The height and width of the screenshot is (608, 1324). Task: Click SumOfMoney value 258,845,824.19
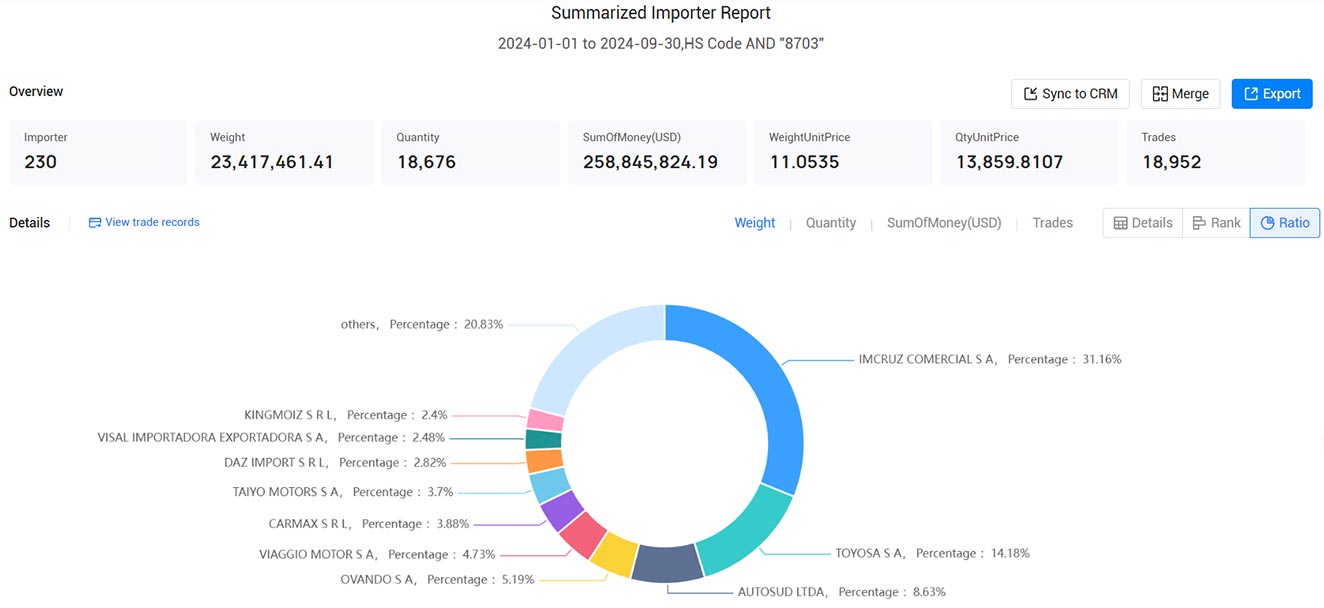[x=651, y=161]
